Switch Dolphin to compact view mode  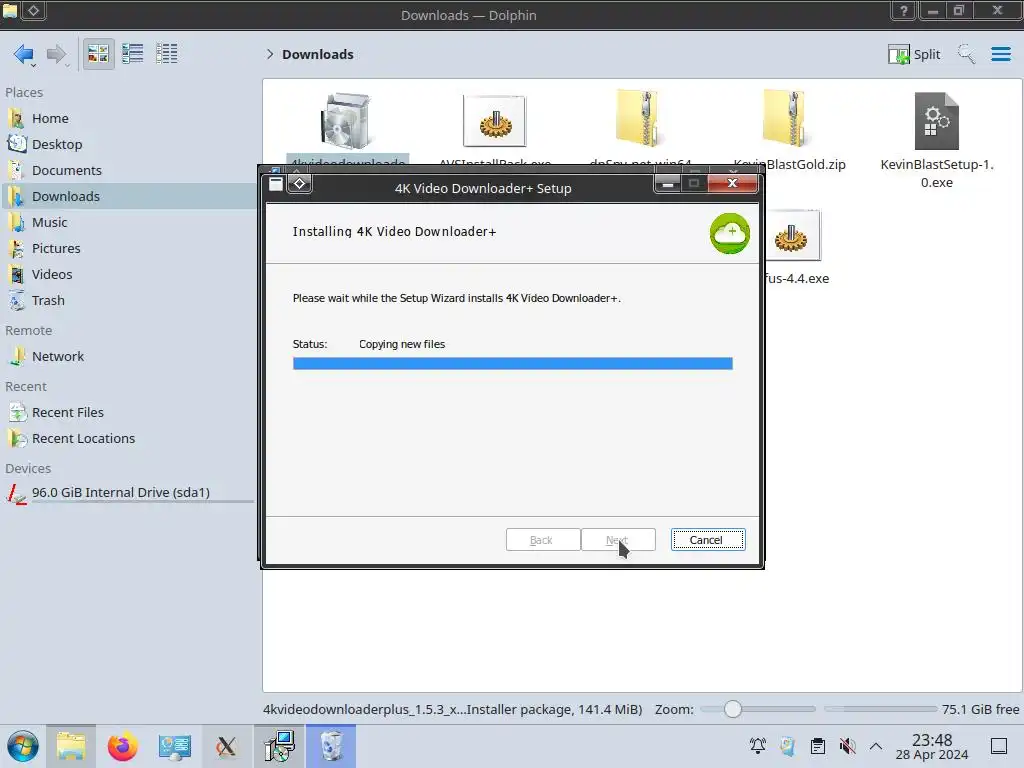point(133,54)
